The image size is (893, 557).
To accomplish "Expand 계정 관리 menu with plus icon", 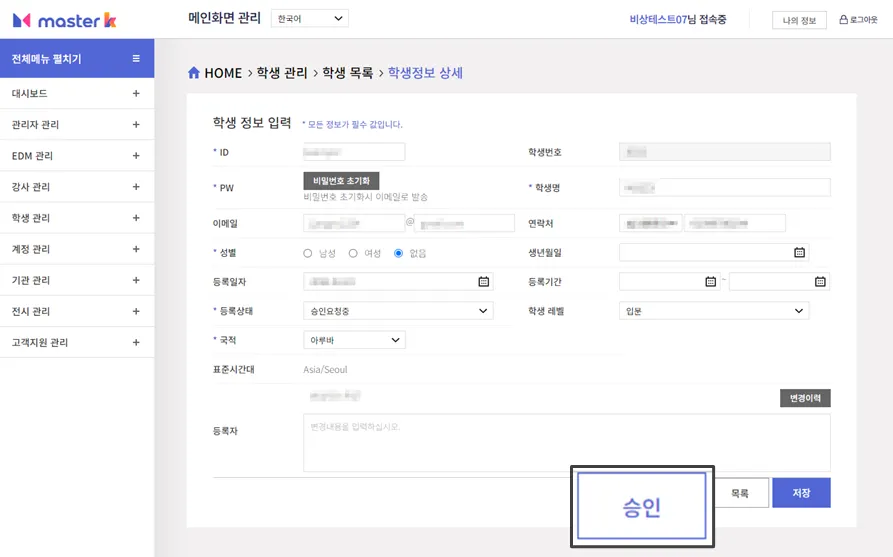I will click(x=136, y=249).
